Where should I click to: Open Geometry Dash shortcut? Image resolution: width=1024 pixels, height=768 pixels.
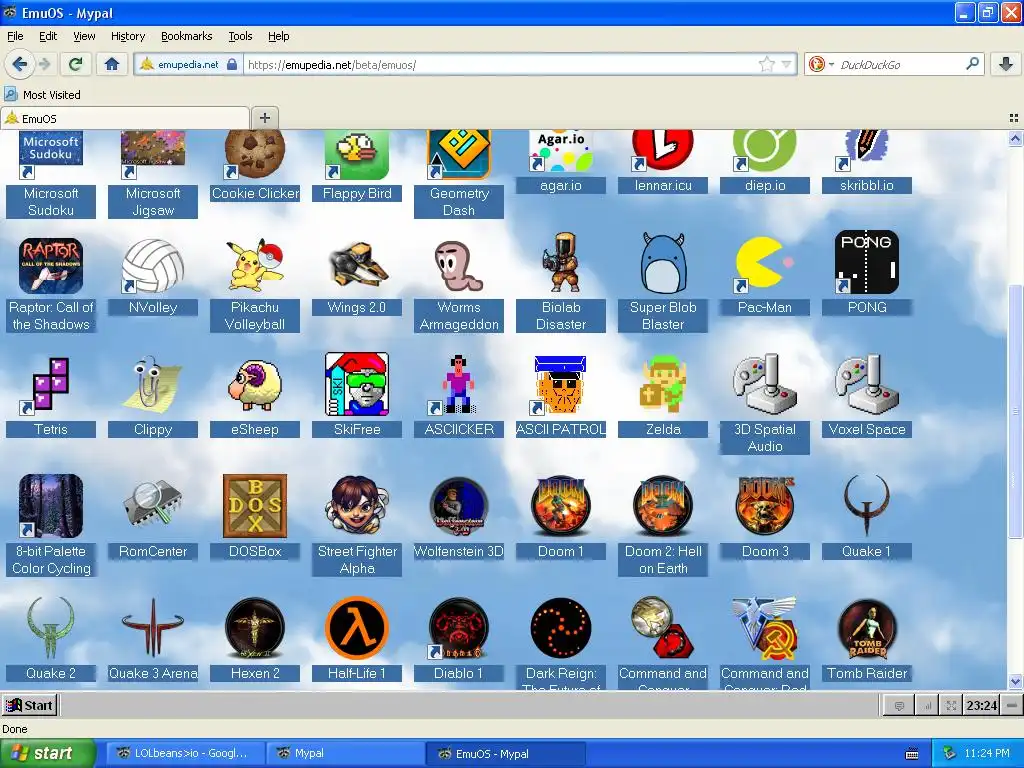click(458, 155)
